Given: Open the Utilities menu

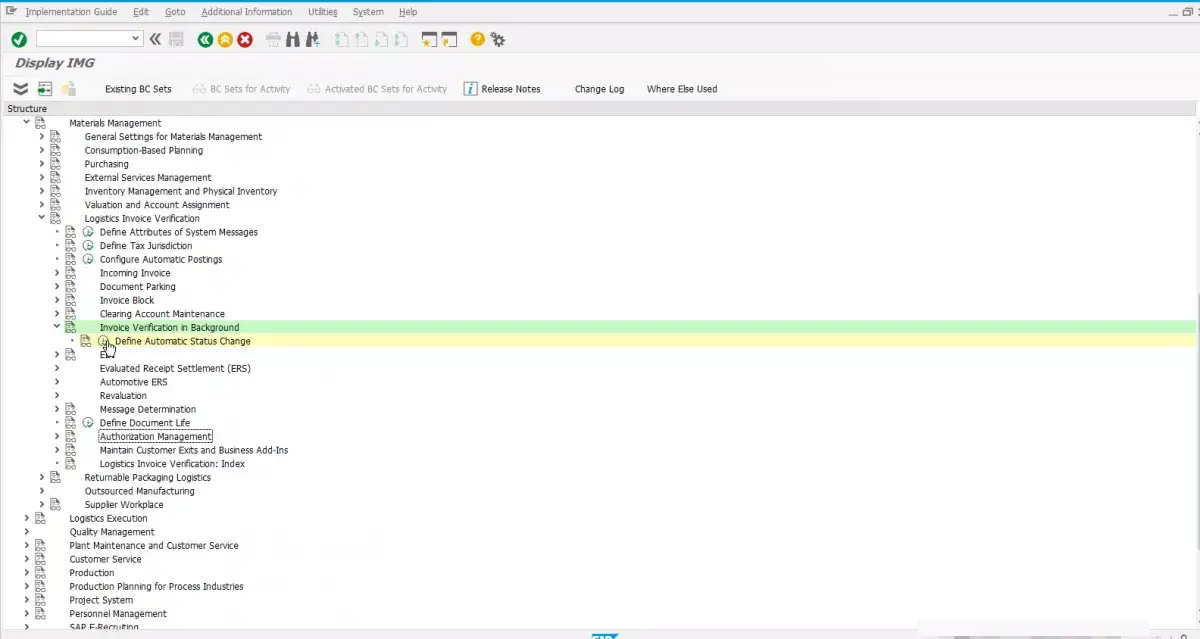Looking at the screenshot, I should (x=323, y=12).
